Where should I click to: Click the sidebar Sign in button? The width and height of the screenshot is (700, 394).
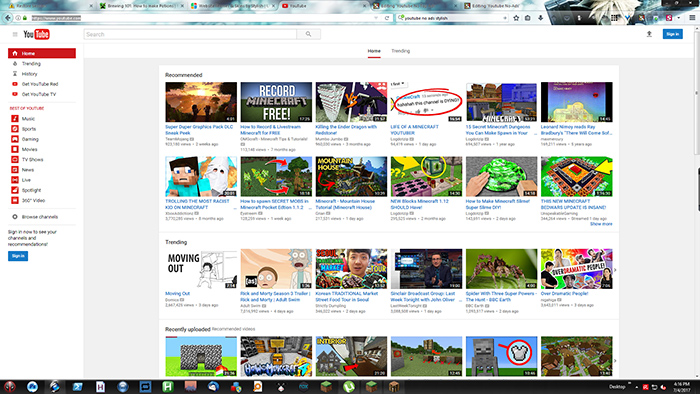click(x=18, y=256)
